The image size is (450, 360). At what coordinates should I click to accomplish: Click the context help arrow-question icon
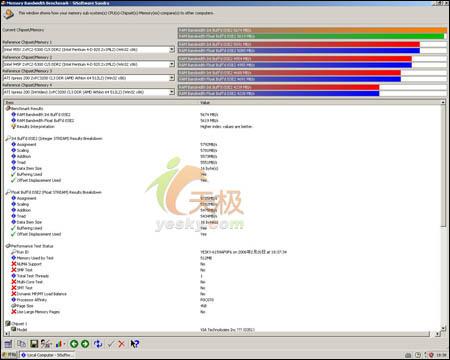tap(135, 344)
